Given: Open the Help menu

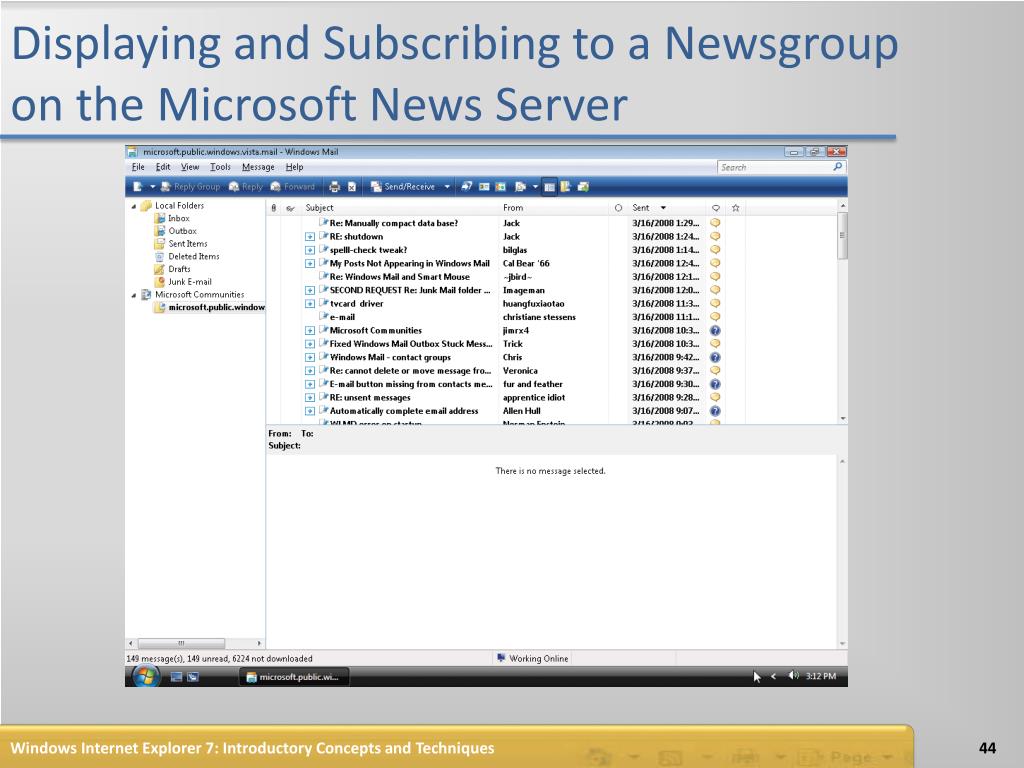Looking at the screenshot, I should tap(295, 167).
